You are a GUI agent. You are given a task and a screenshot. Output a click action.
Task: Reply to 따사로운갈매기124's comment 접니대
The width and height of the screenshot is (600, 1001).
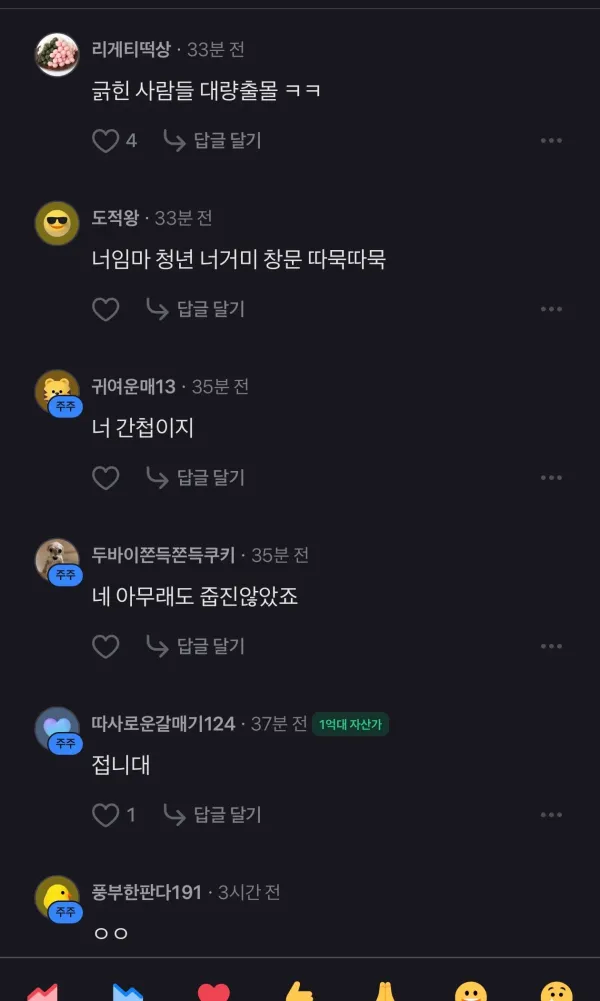tap(213, 815)
